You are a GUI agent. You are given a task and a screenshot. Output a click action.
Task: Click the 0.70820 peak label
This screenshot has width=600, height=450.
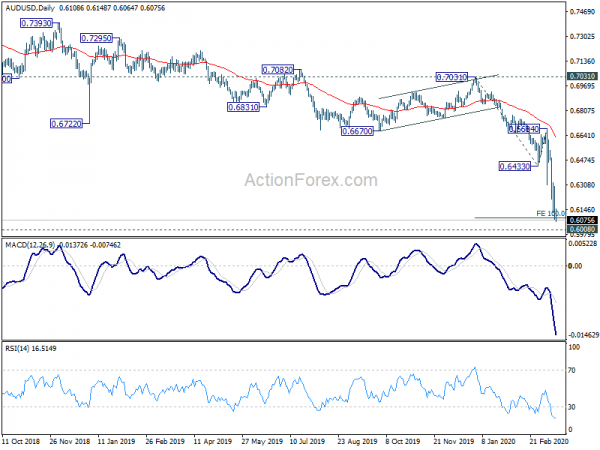277,70
